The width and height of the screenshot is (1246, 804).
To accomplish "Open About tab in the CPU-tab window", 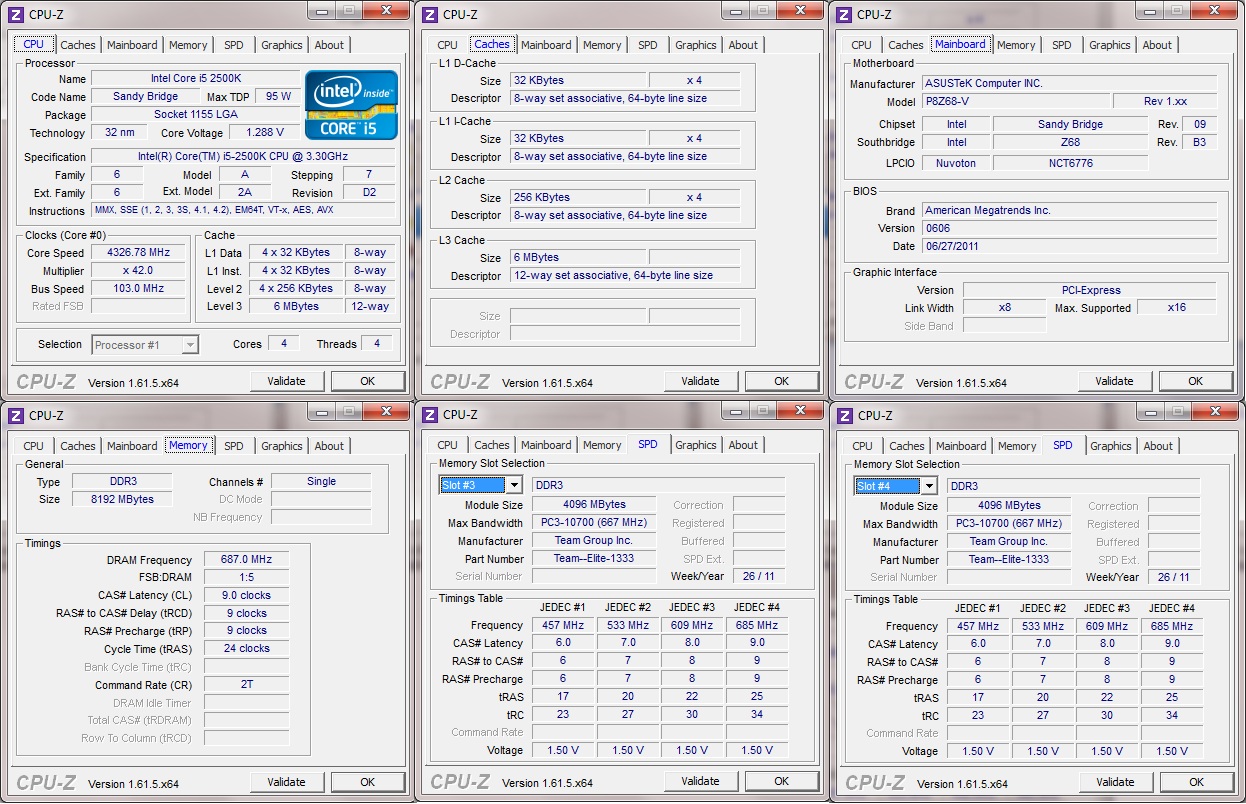I will tap(329, 45).
